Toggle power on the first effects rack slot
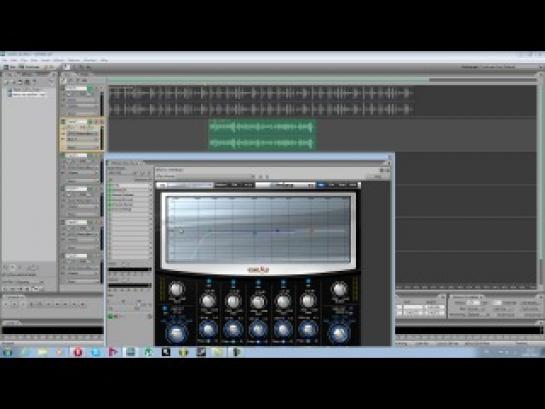This screenshot has height=409, width=545. (111, 186)
